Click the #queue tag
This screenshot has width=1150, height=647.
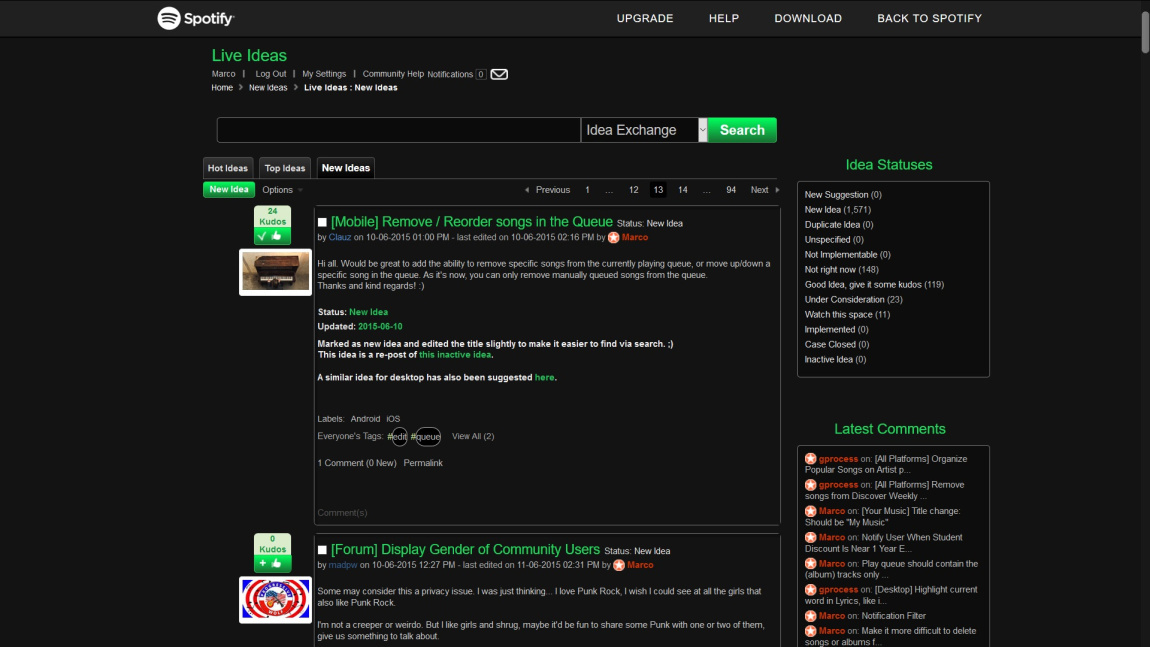pyautogui.click(x=427, y=436)
